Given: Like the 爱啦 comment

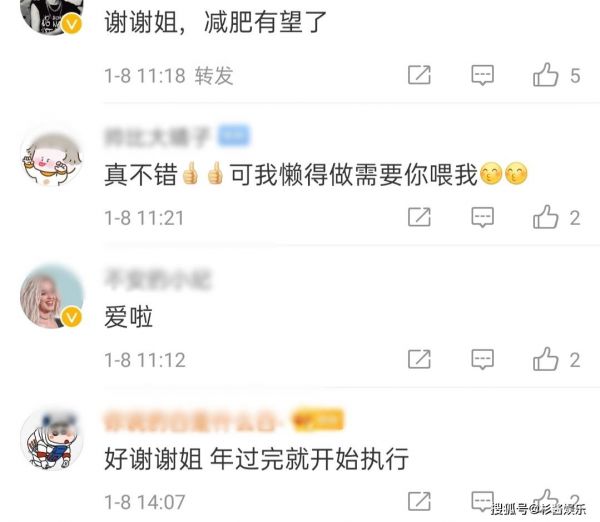Looking at the screenshot, I should (546, 359).
